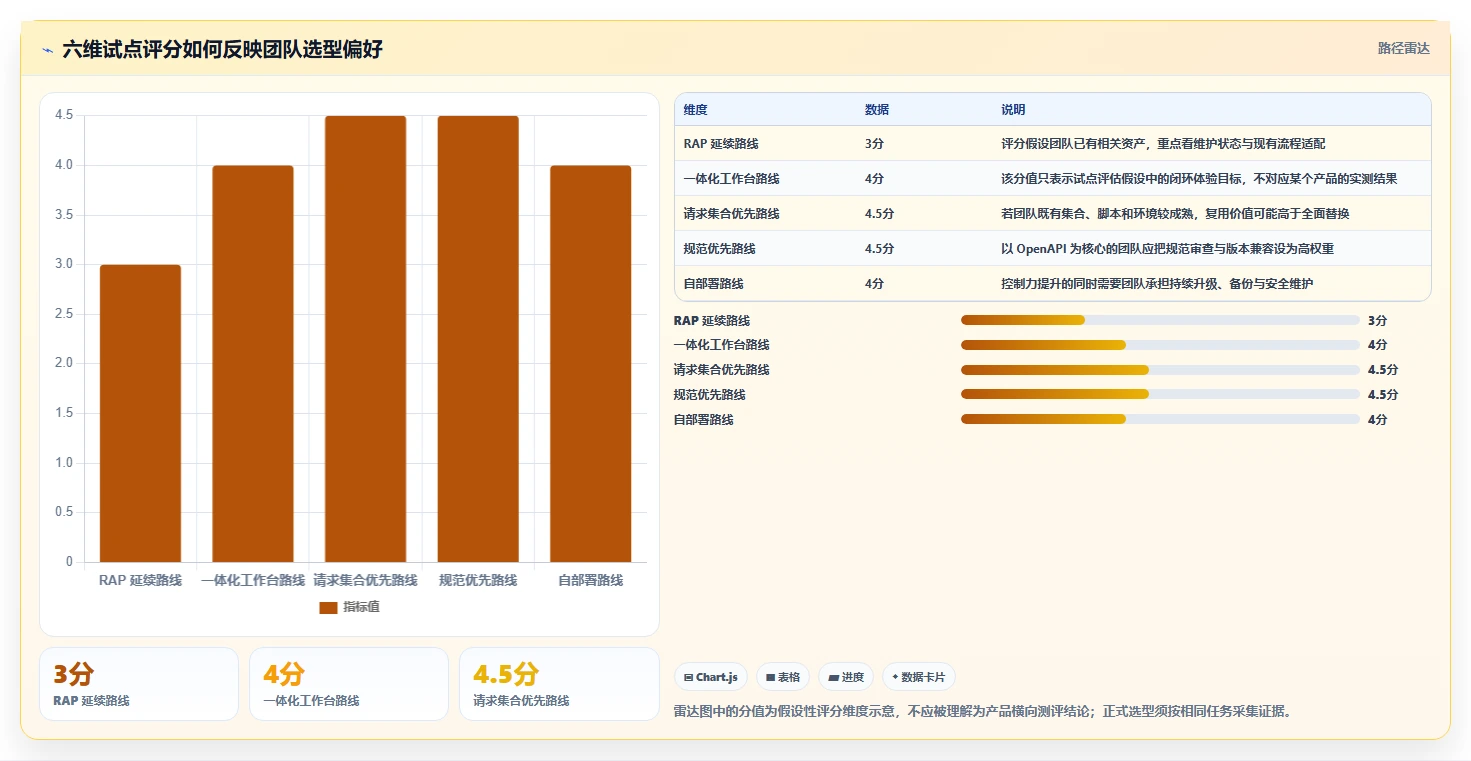Select the 表格 chip
1471x761 pixels.
point(783,677)
